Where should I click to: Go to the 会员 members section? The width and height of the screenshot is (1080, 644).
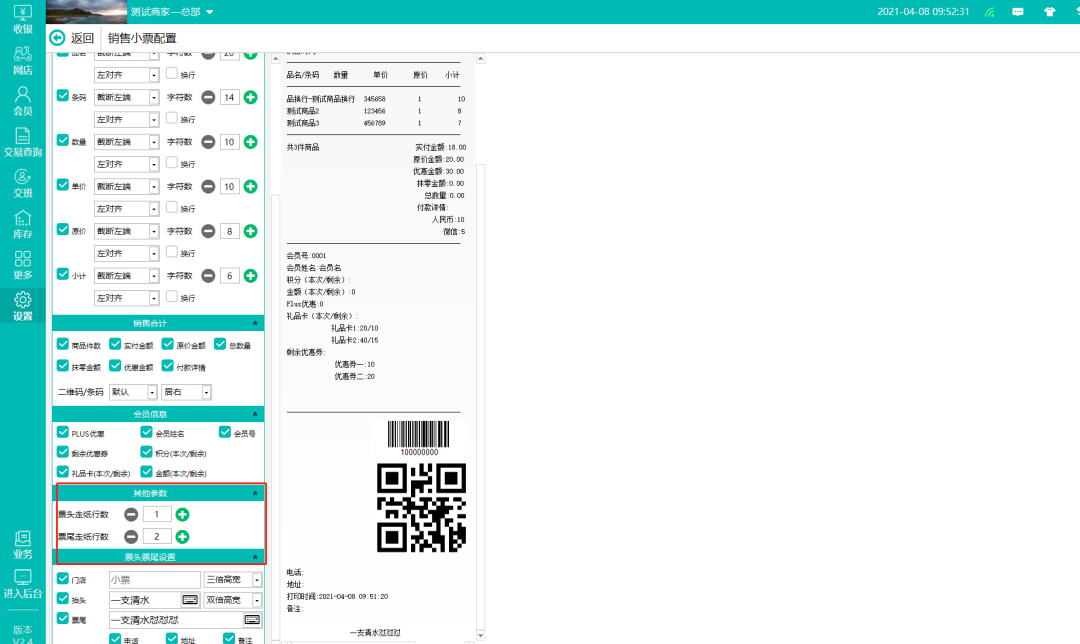[22, 101]
